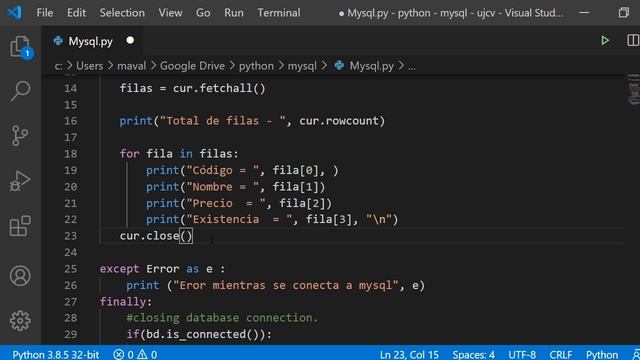Click 'except Error as e :' line
The image size is (640, 360).
pos(162,269)
